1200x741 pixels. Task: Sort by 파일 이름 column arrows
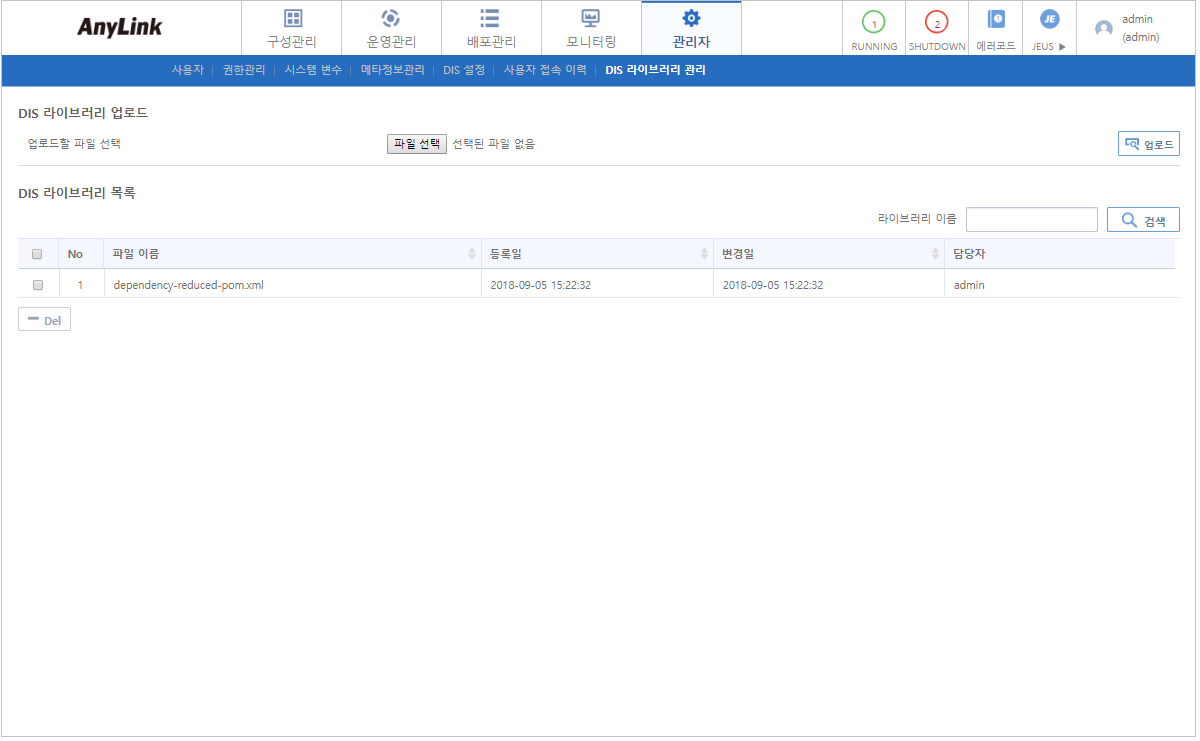point(472,254)
